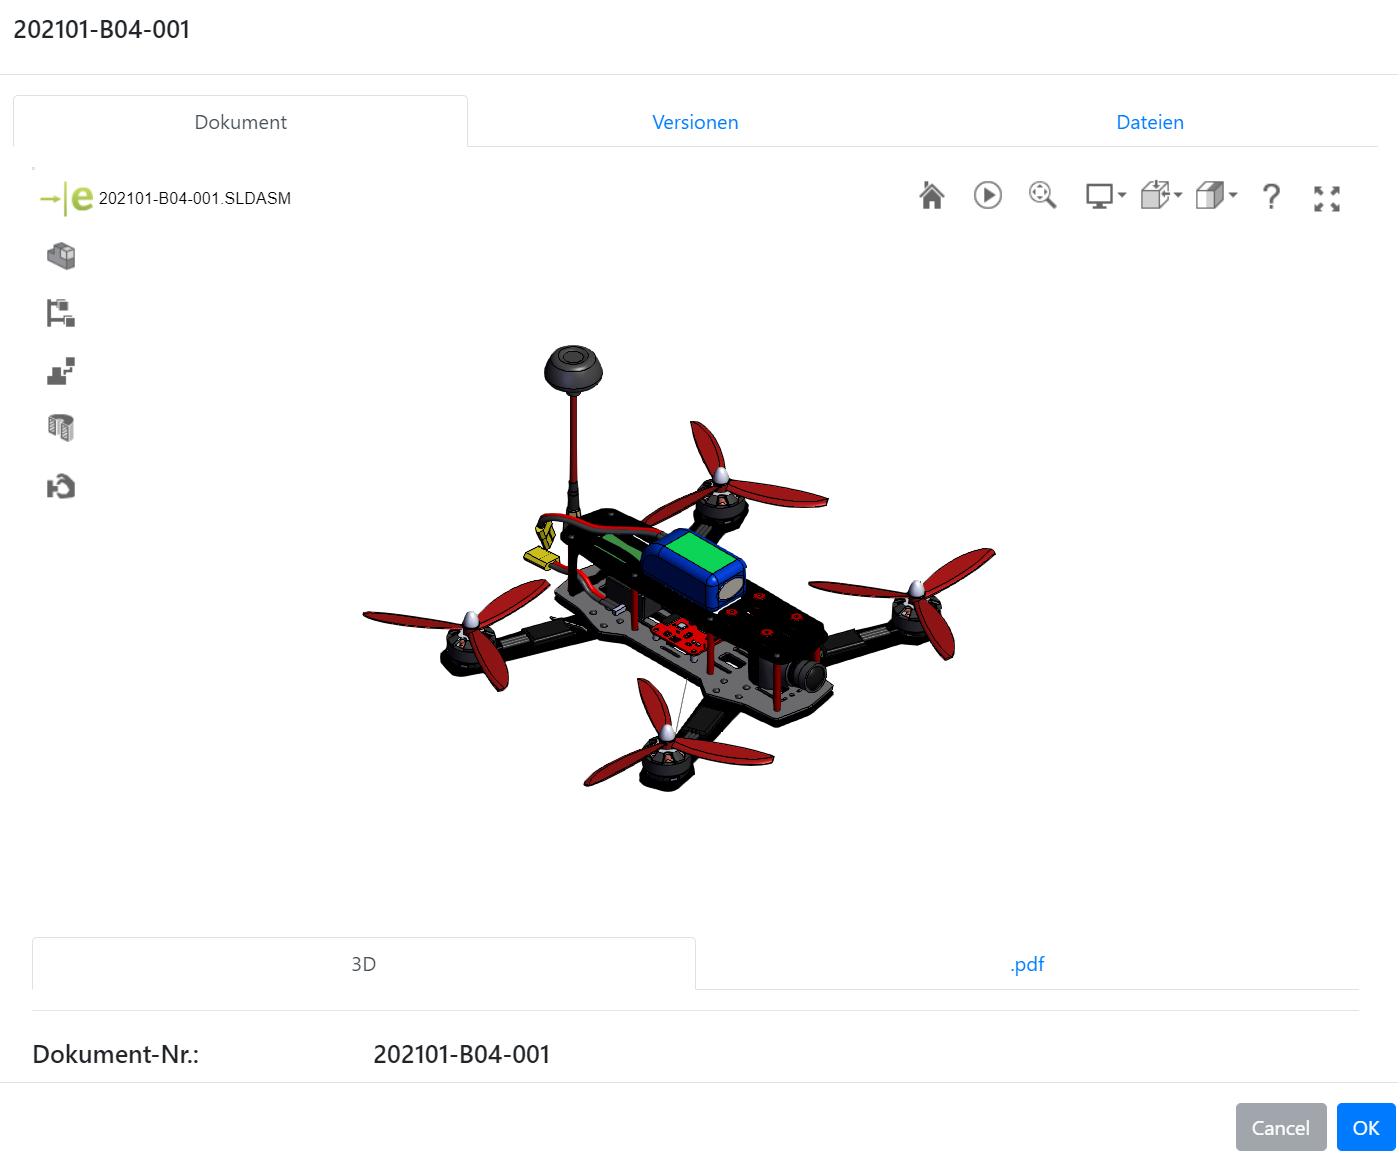Expand the view orientation cube dropdown
Image resolution: width=1398 pixels, height=1163 pixels.
[x=1161, y=196]
